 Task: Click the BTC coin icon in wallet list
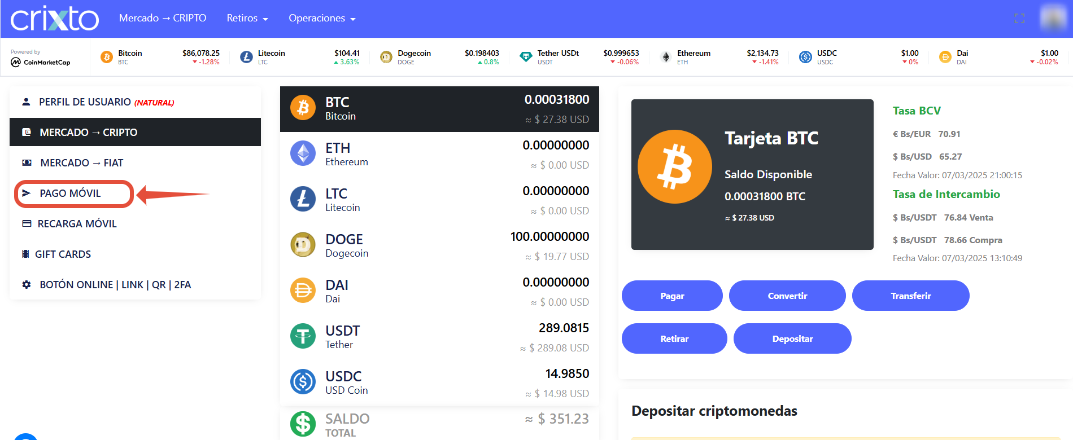[x=302, y=108]
